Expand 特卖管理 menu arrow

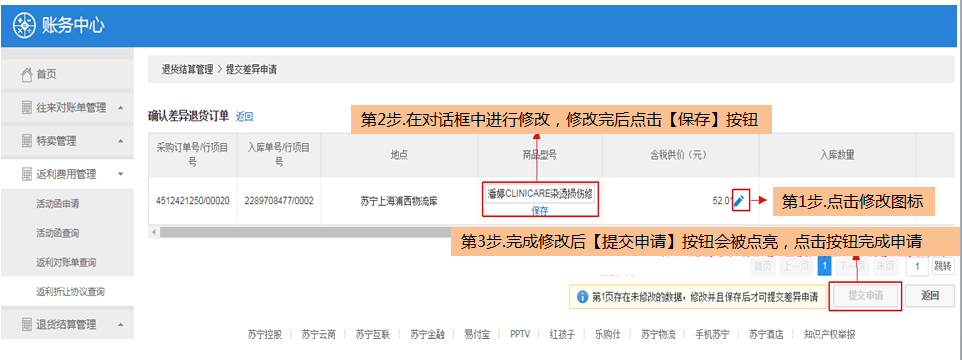click(120, 141)
